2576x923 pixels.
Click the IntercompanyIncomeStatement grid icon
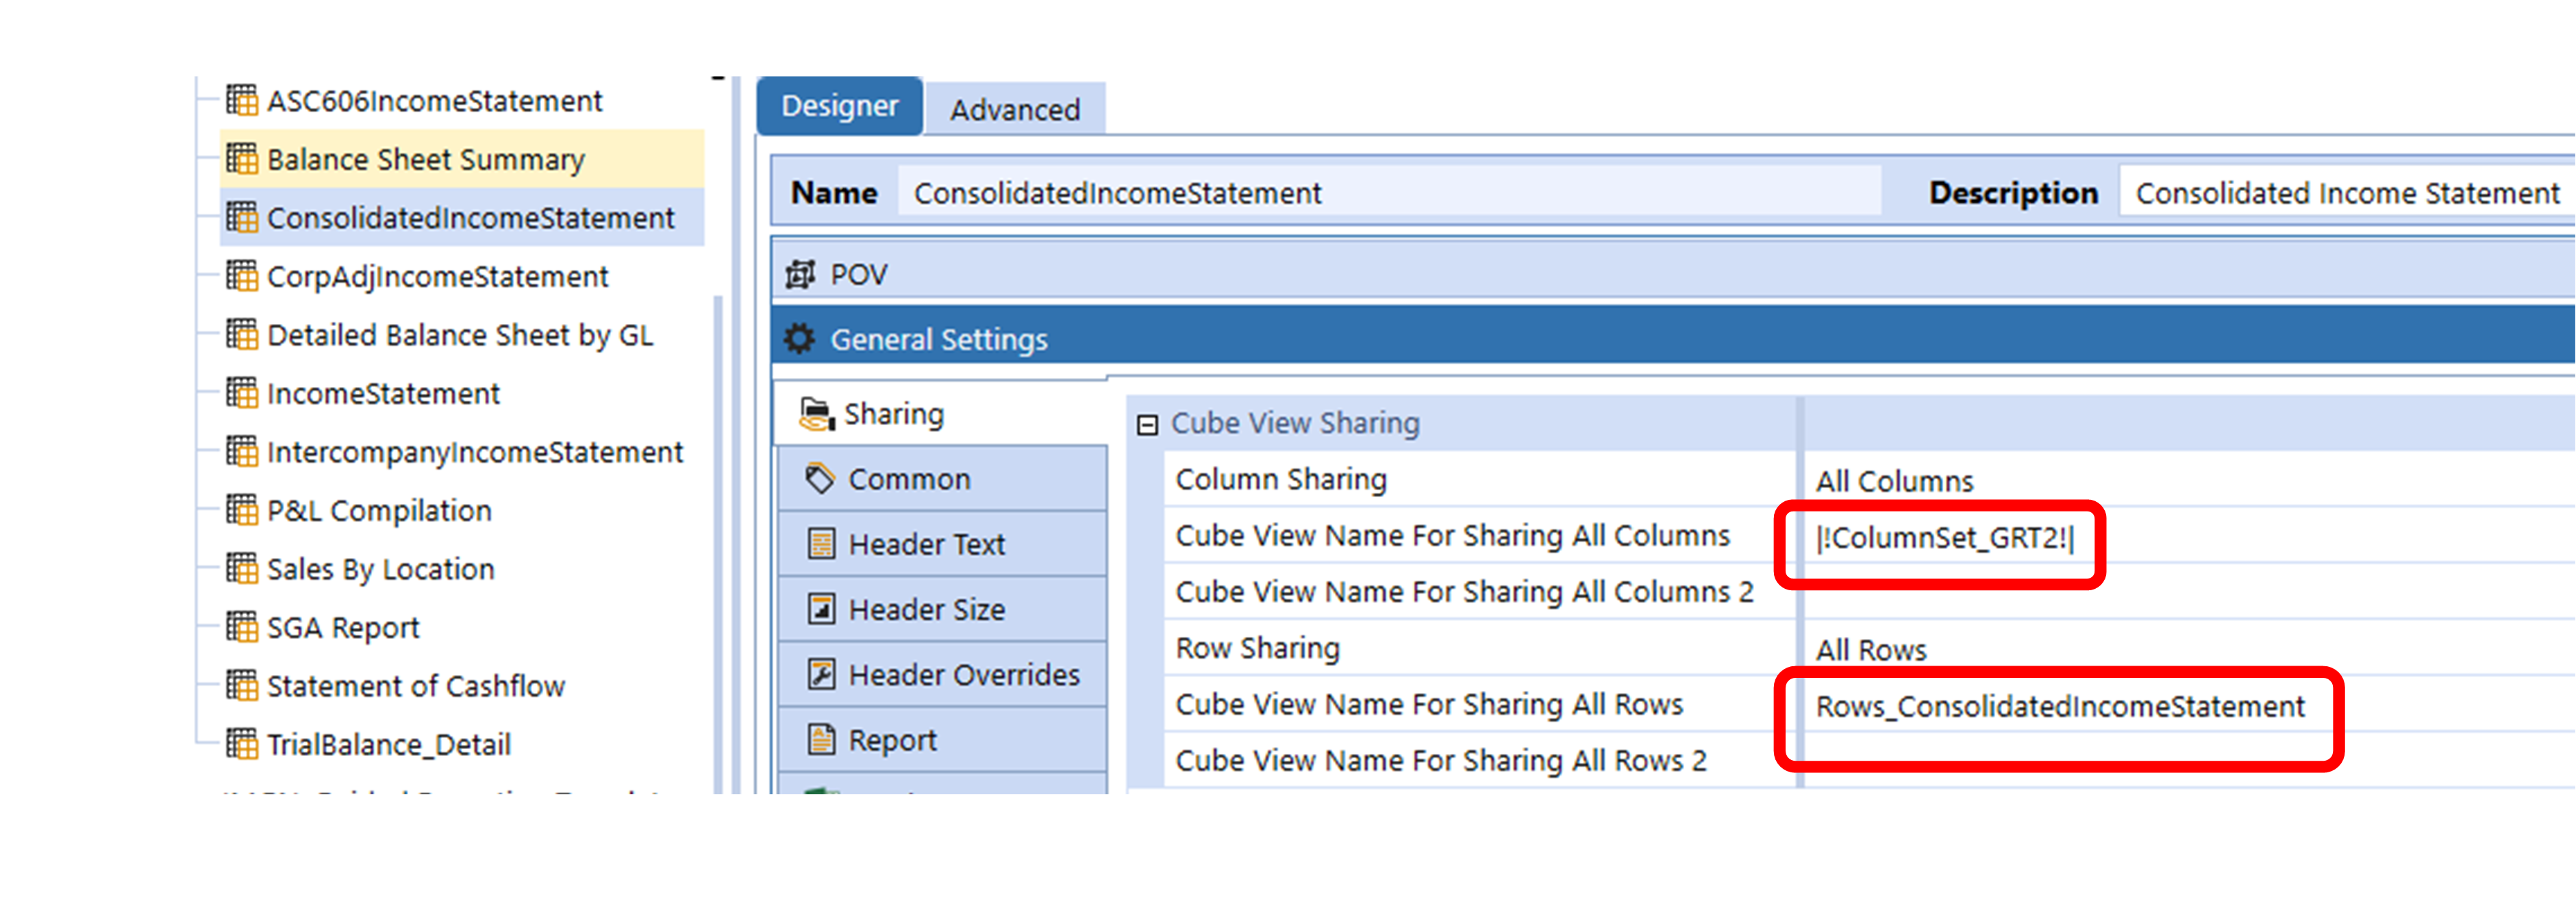pyautogui.click(x=241, y=451)
